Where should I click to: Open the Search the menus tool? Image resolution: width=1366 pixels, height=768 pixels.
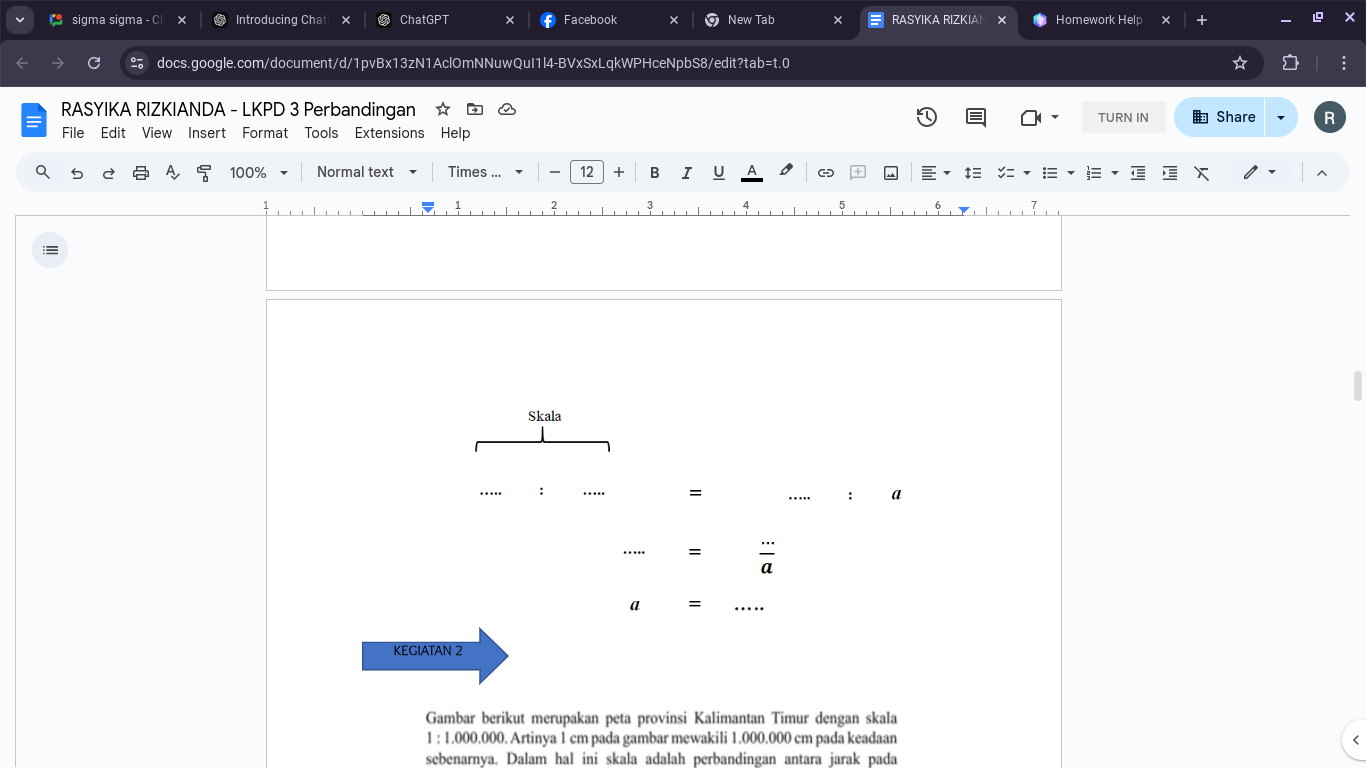tap(43, 172)
